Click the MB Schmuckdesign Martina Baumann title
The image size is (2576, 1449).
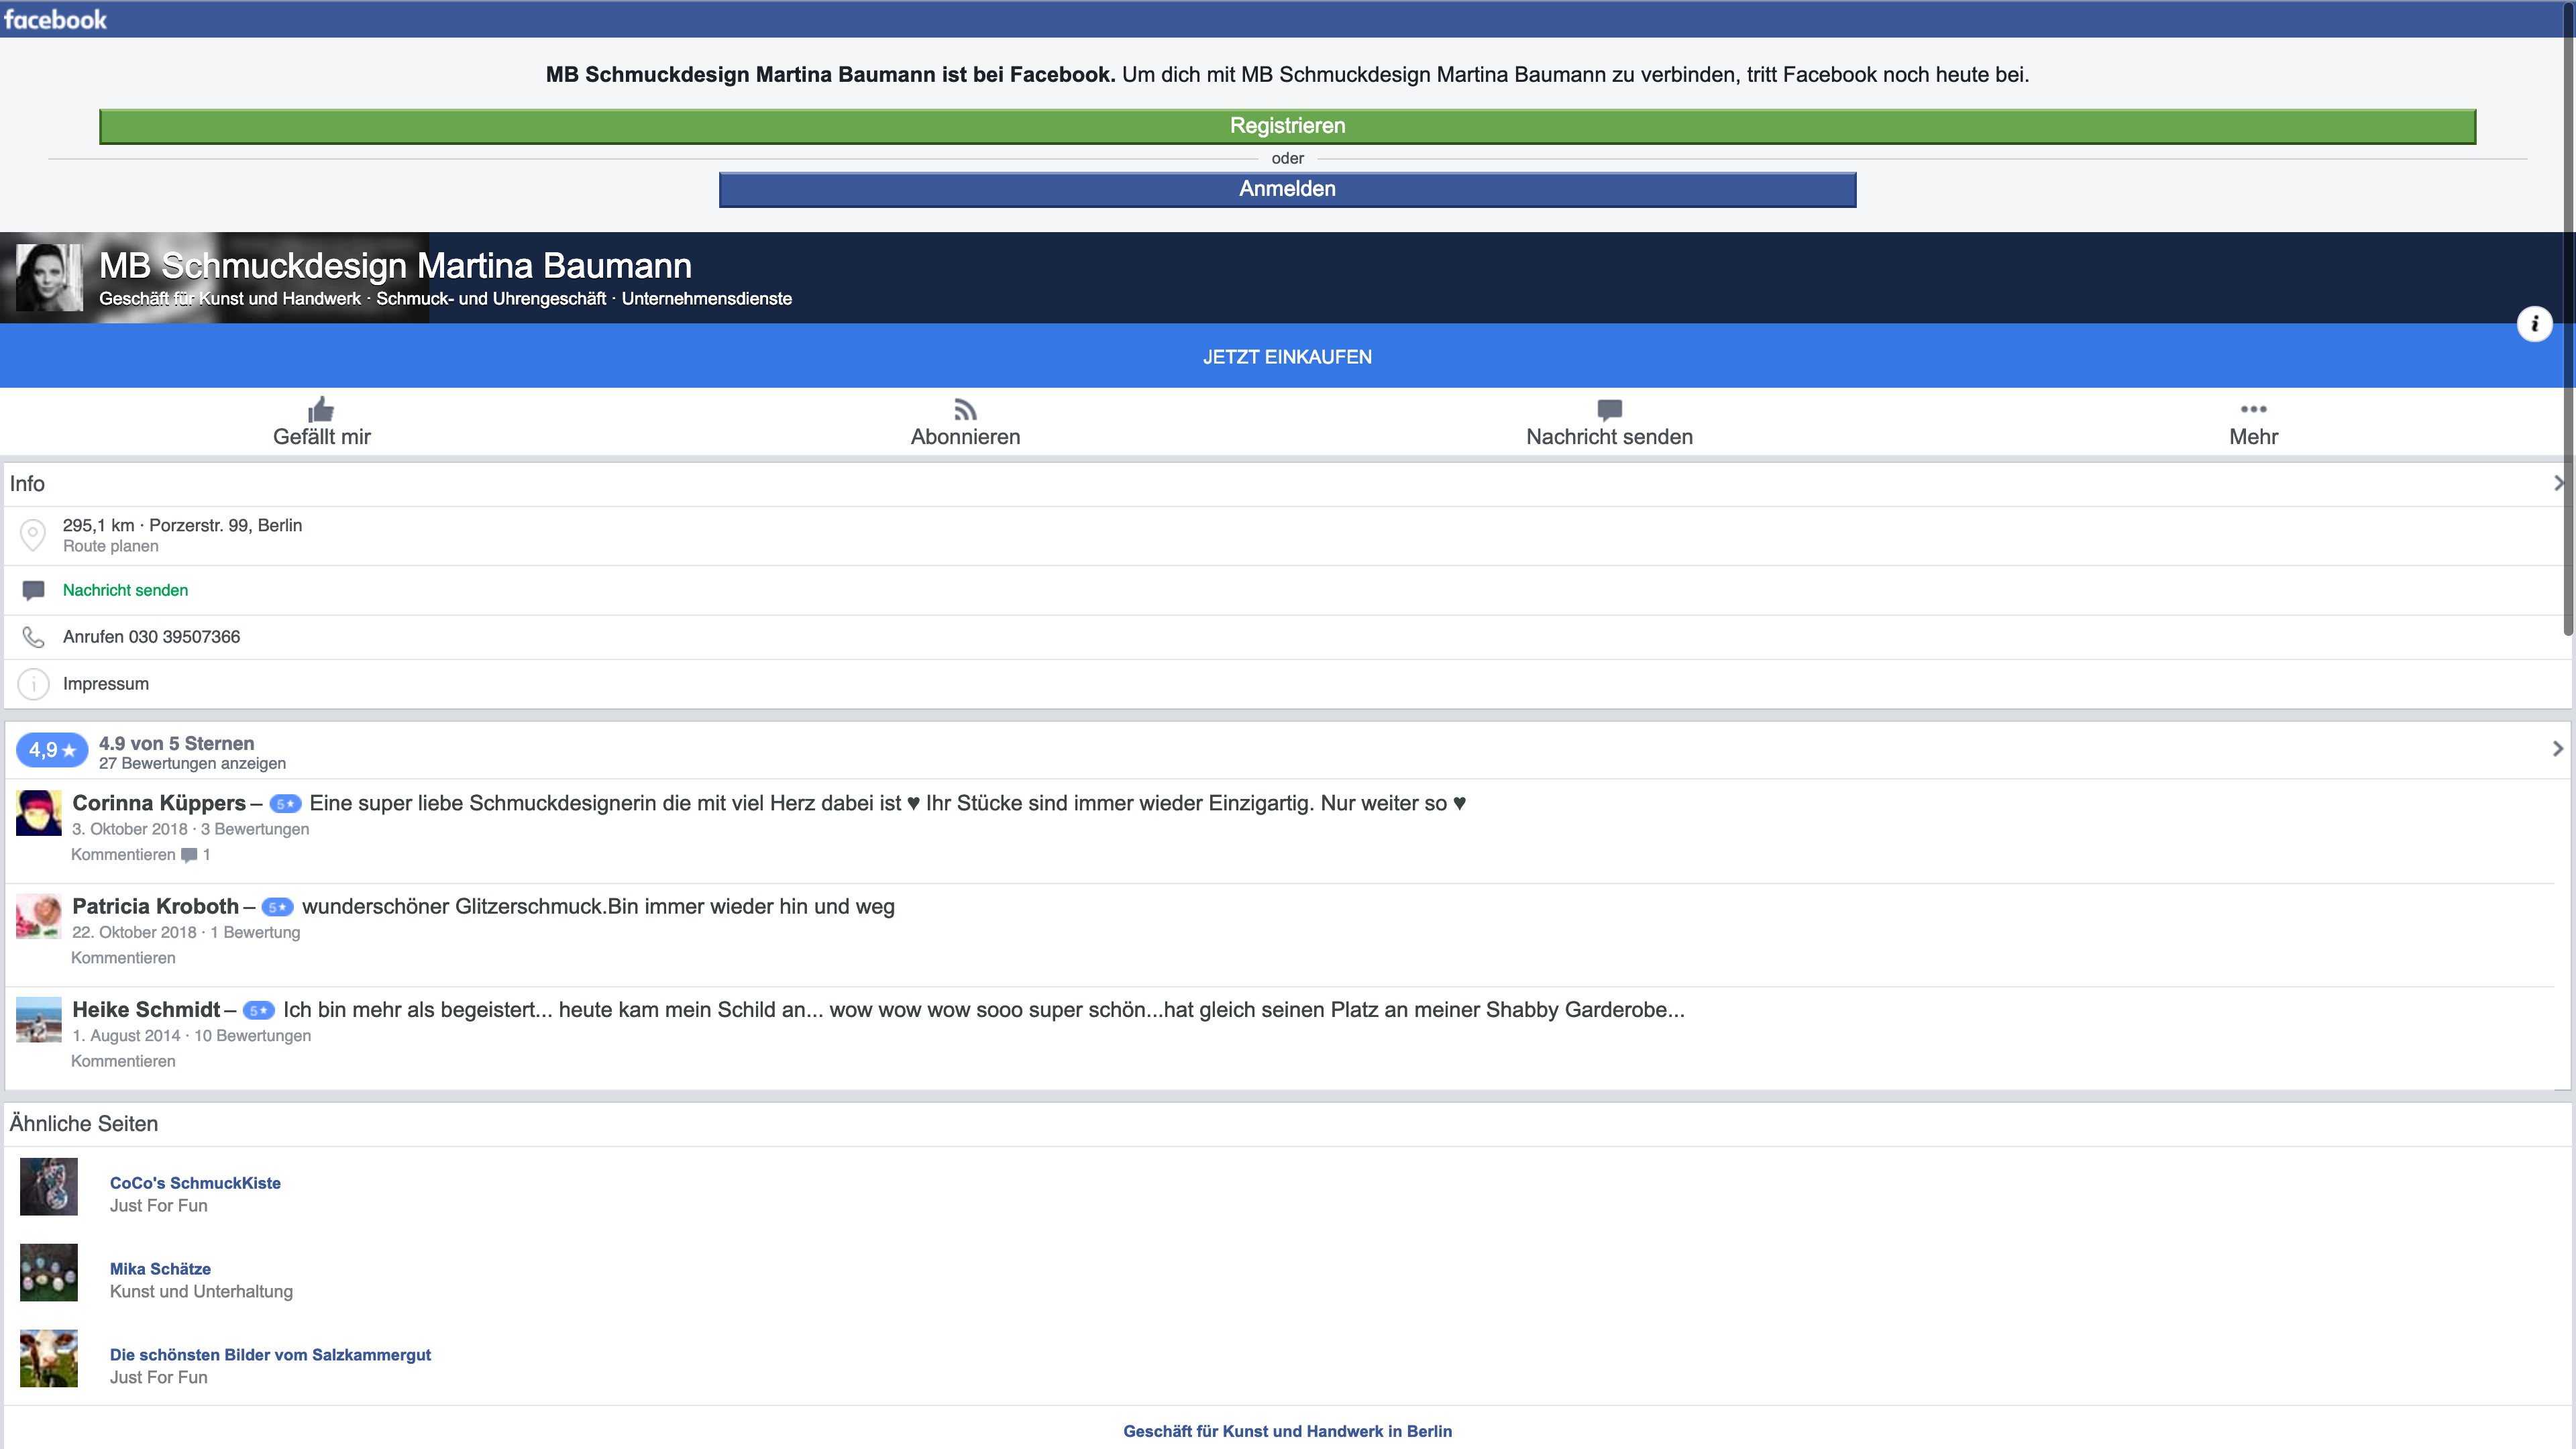click(395, 266)
